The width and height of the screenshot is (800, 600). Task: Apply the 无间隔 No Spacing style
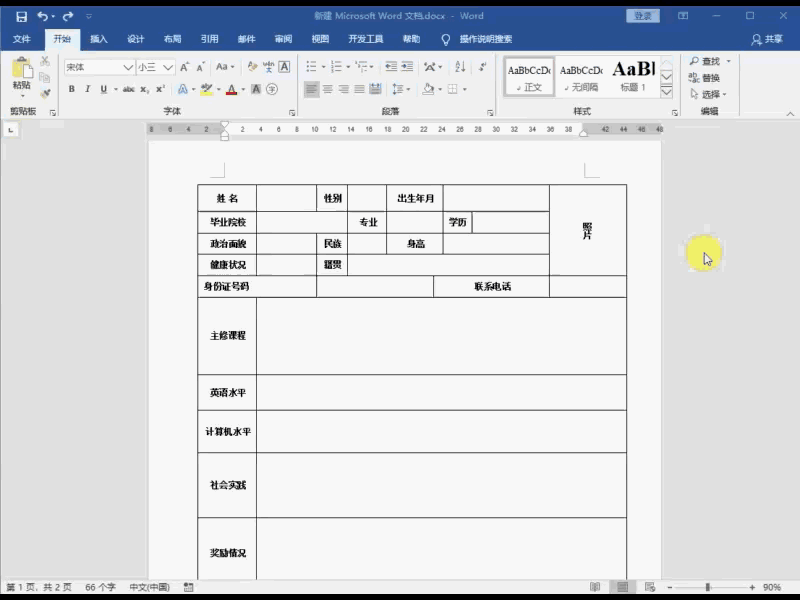(581, 77)
